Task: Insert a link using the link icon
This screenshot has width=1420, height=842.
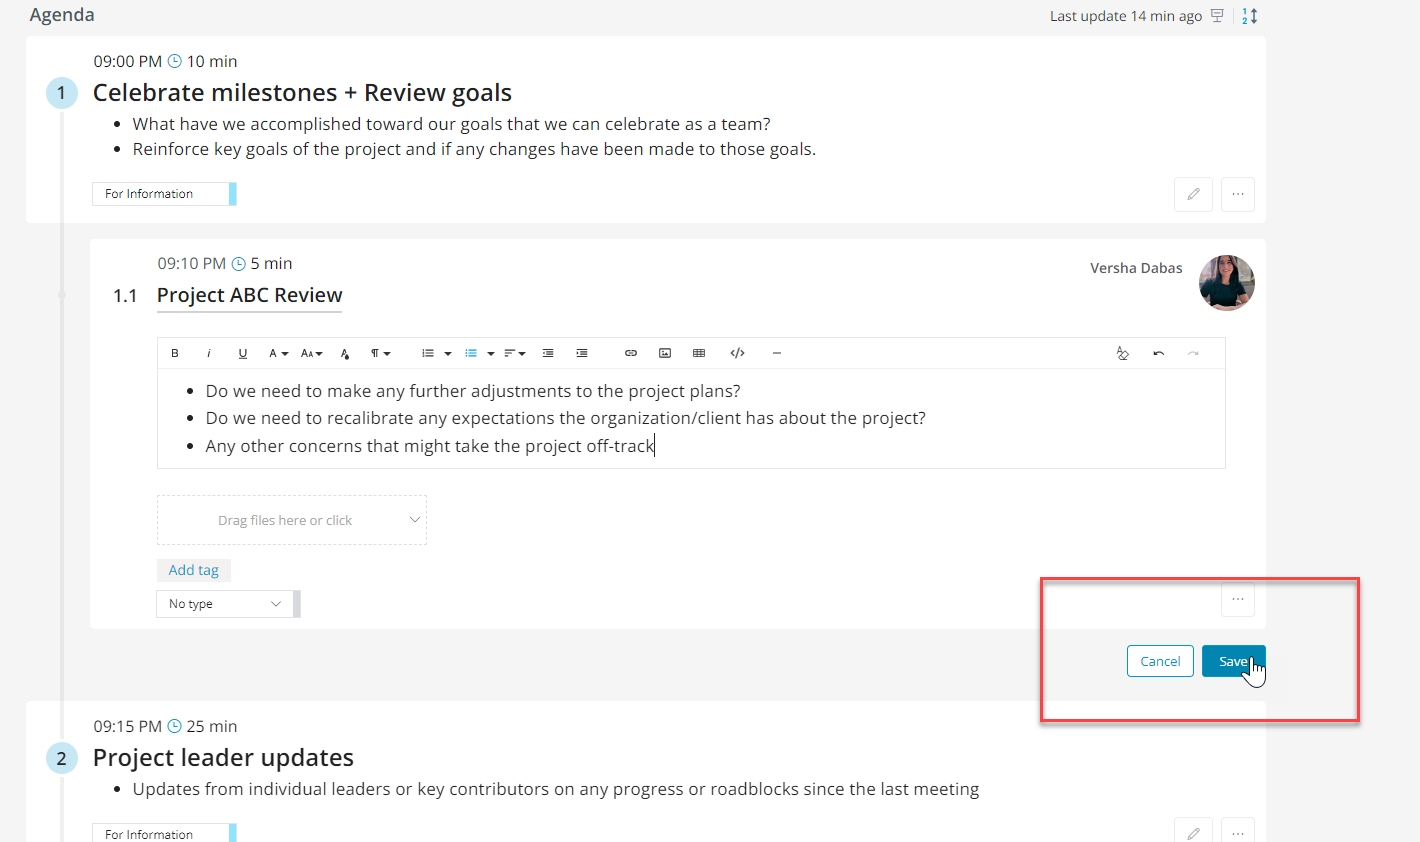Action: (631, 353)
